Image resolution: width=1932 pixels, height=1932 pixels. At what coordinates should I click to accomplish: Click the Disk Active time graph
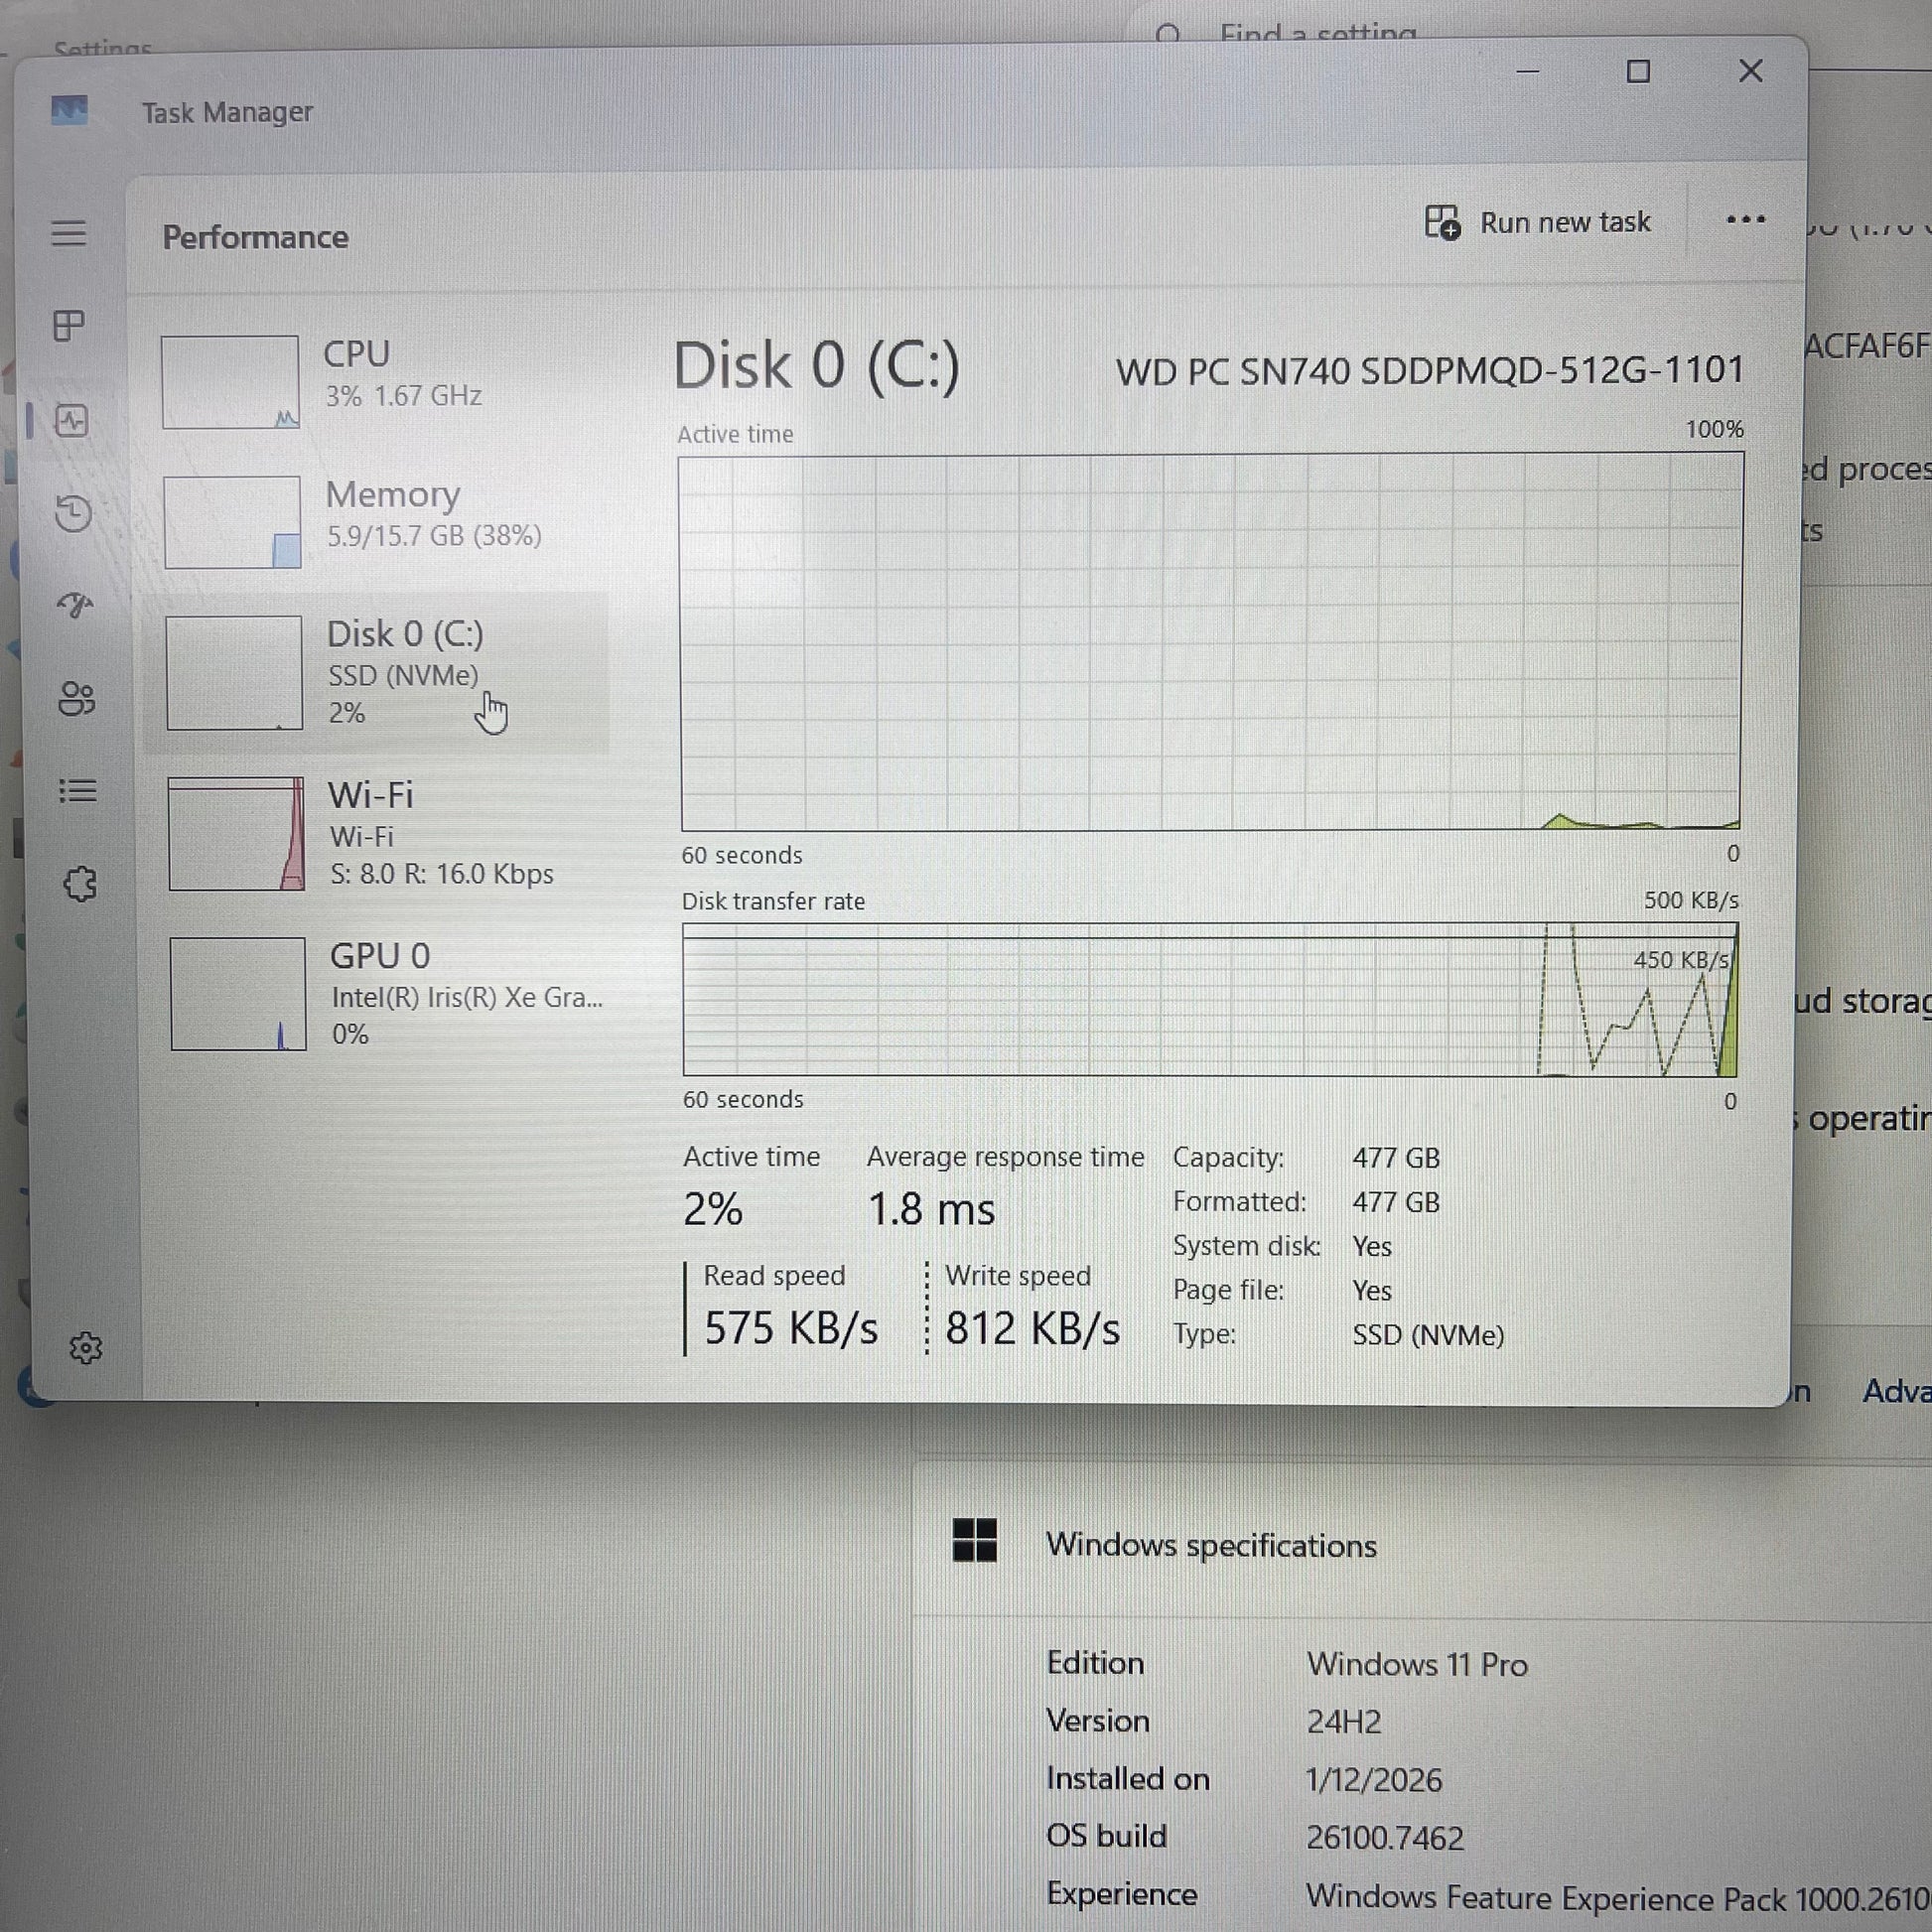pos(1210,642)
